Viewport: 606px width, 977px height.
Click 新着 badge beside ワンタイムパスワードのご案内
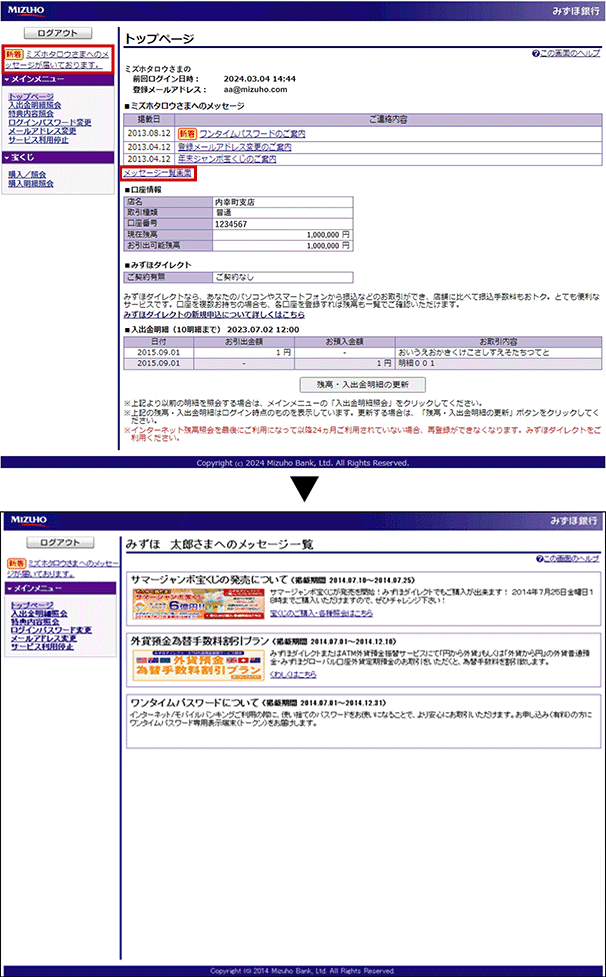187,133
